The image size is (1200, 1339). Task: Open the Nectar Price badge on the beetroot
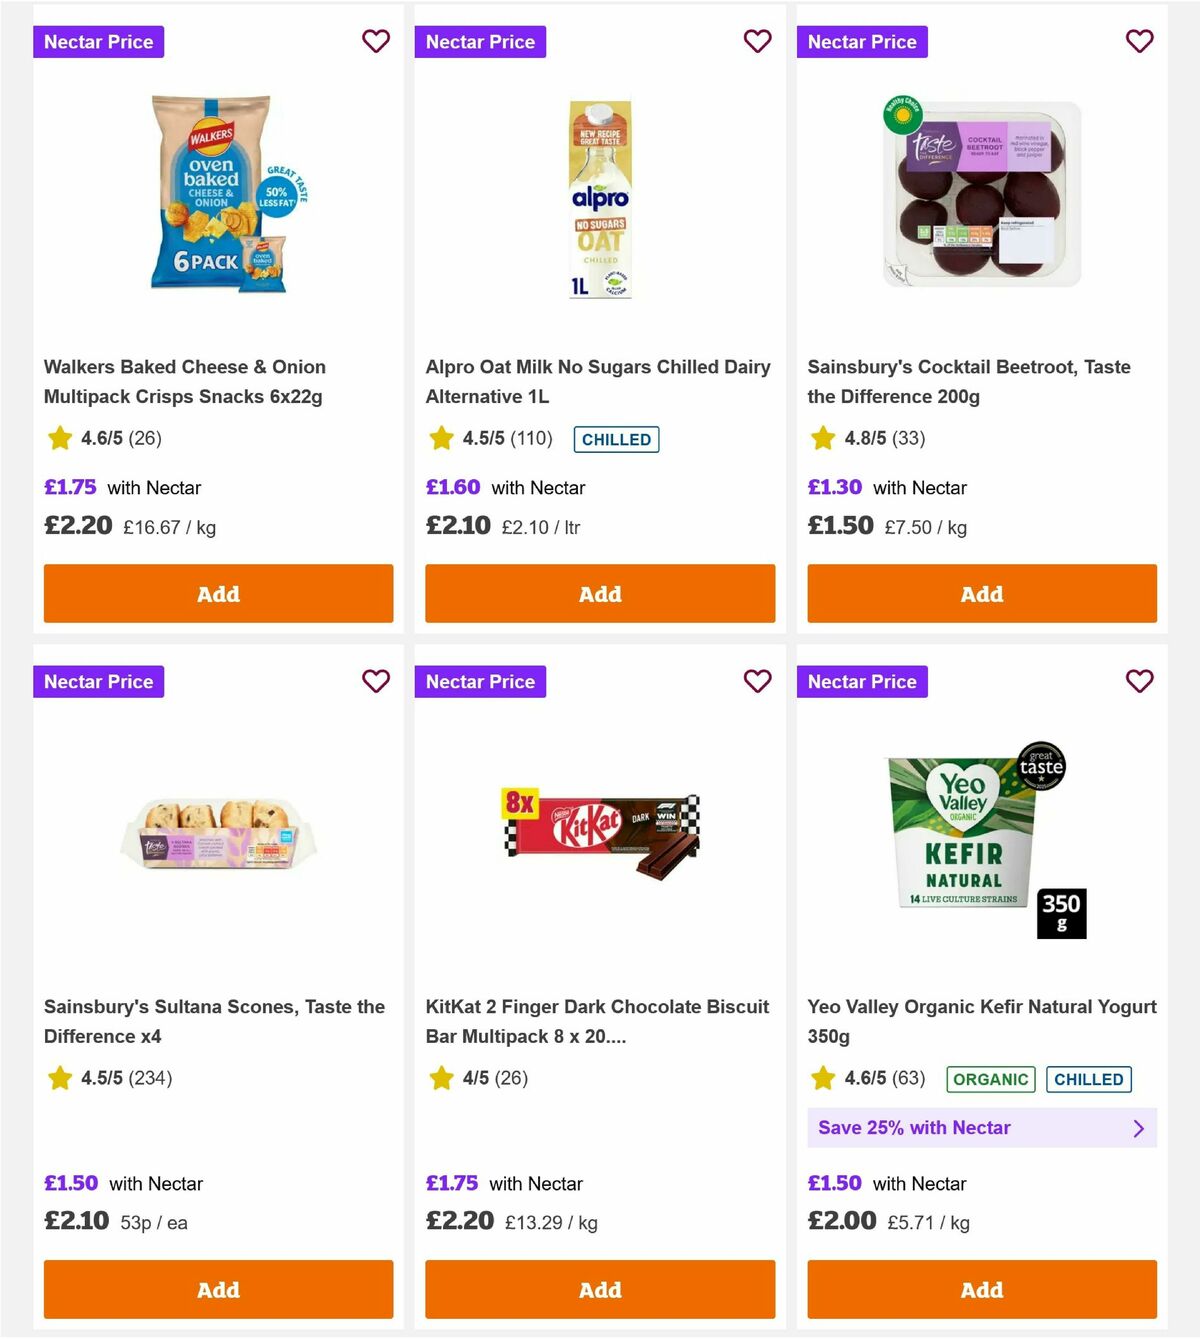pos(862,41)
